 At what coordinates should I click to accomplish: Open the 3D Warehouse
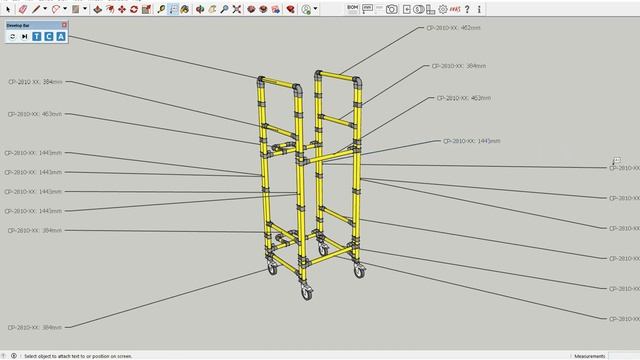(x=251, y=9)
